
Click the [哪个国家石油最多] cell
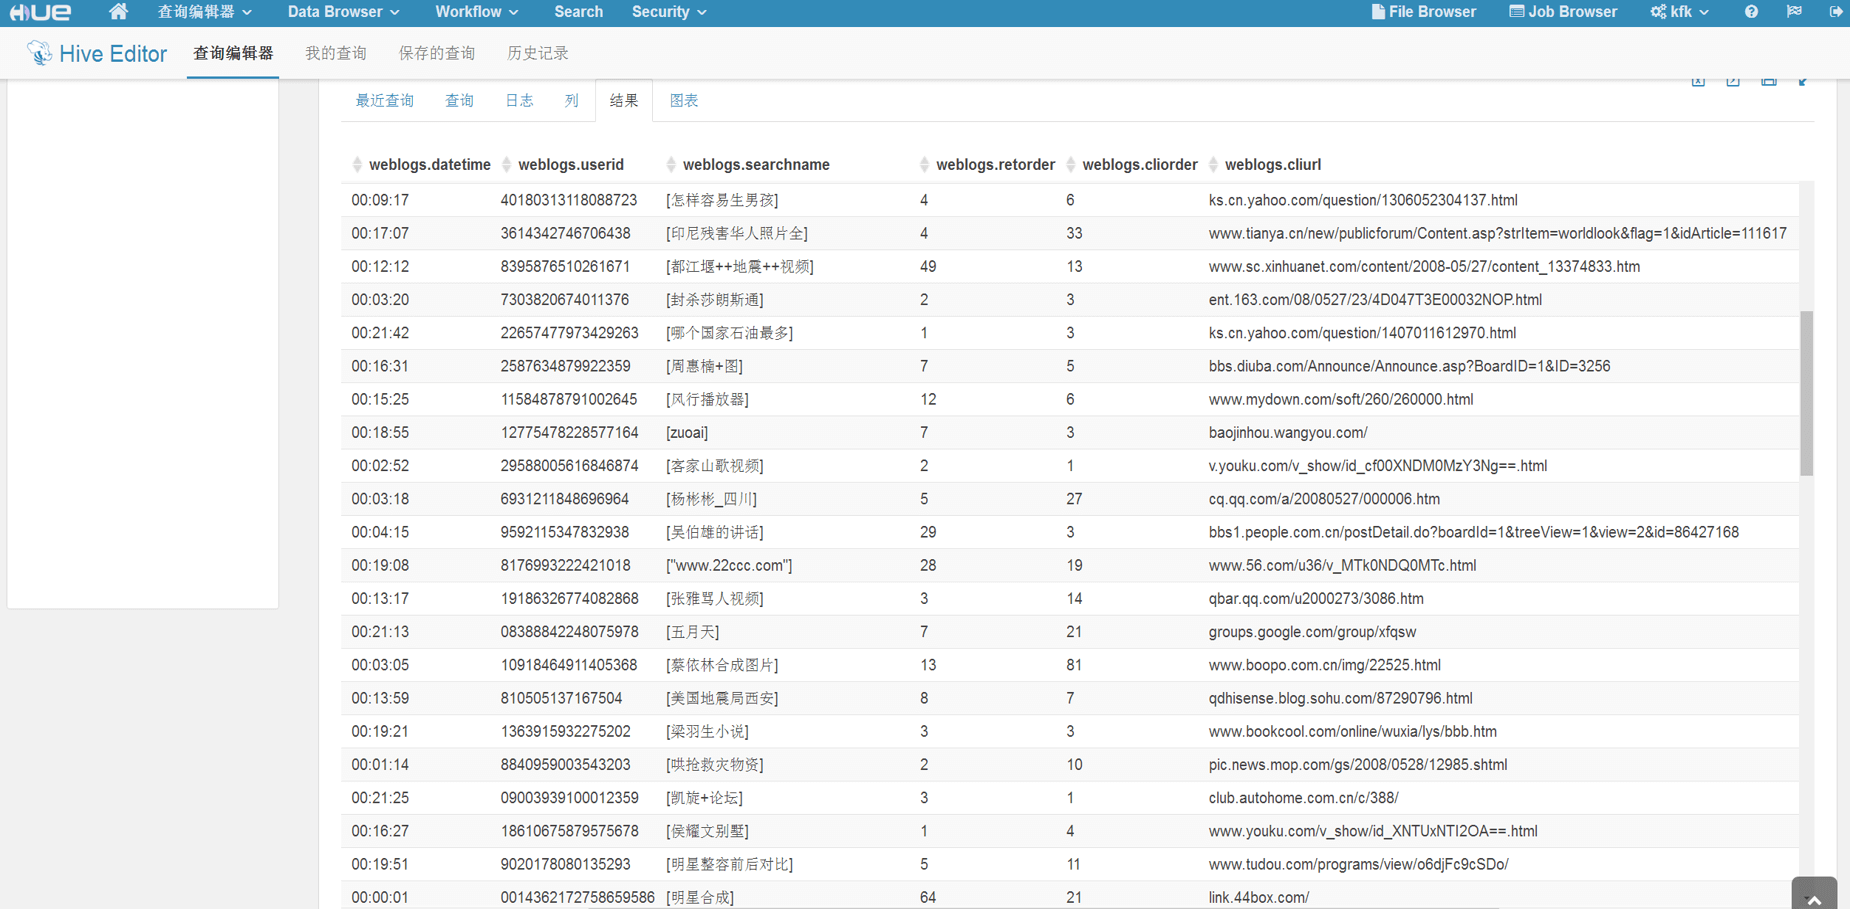click(x=730, y=333)
